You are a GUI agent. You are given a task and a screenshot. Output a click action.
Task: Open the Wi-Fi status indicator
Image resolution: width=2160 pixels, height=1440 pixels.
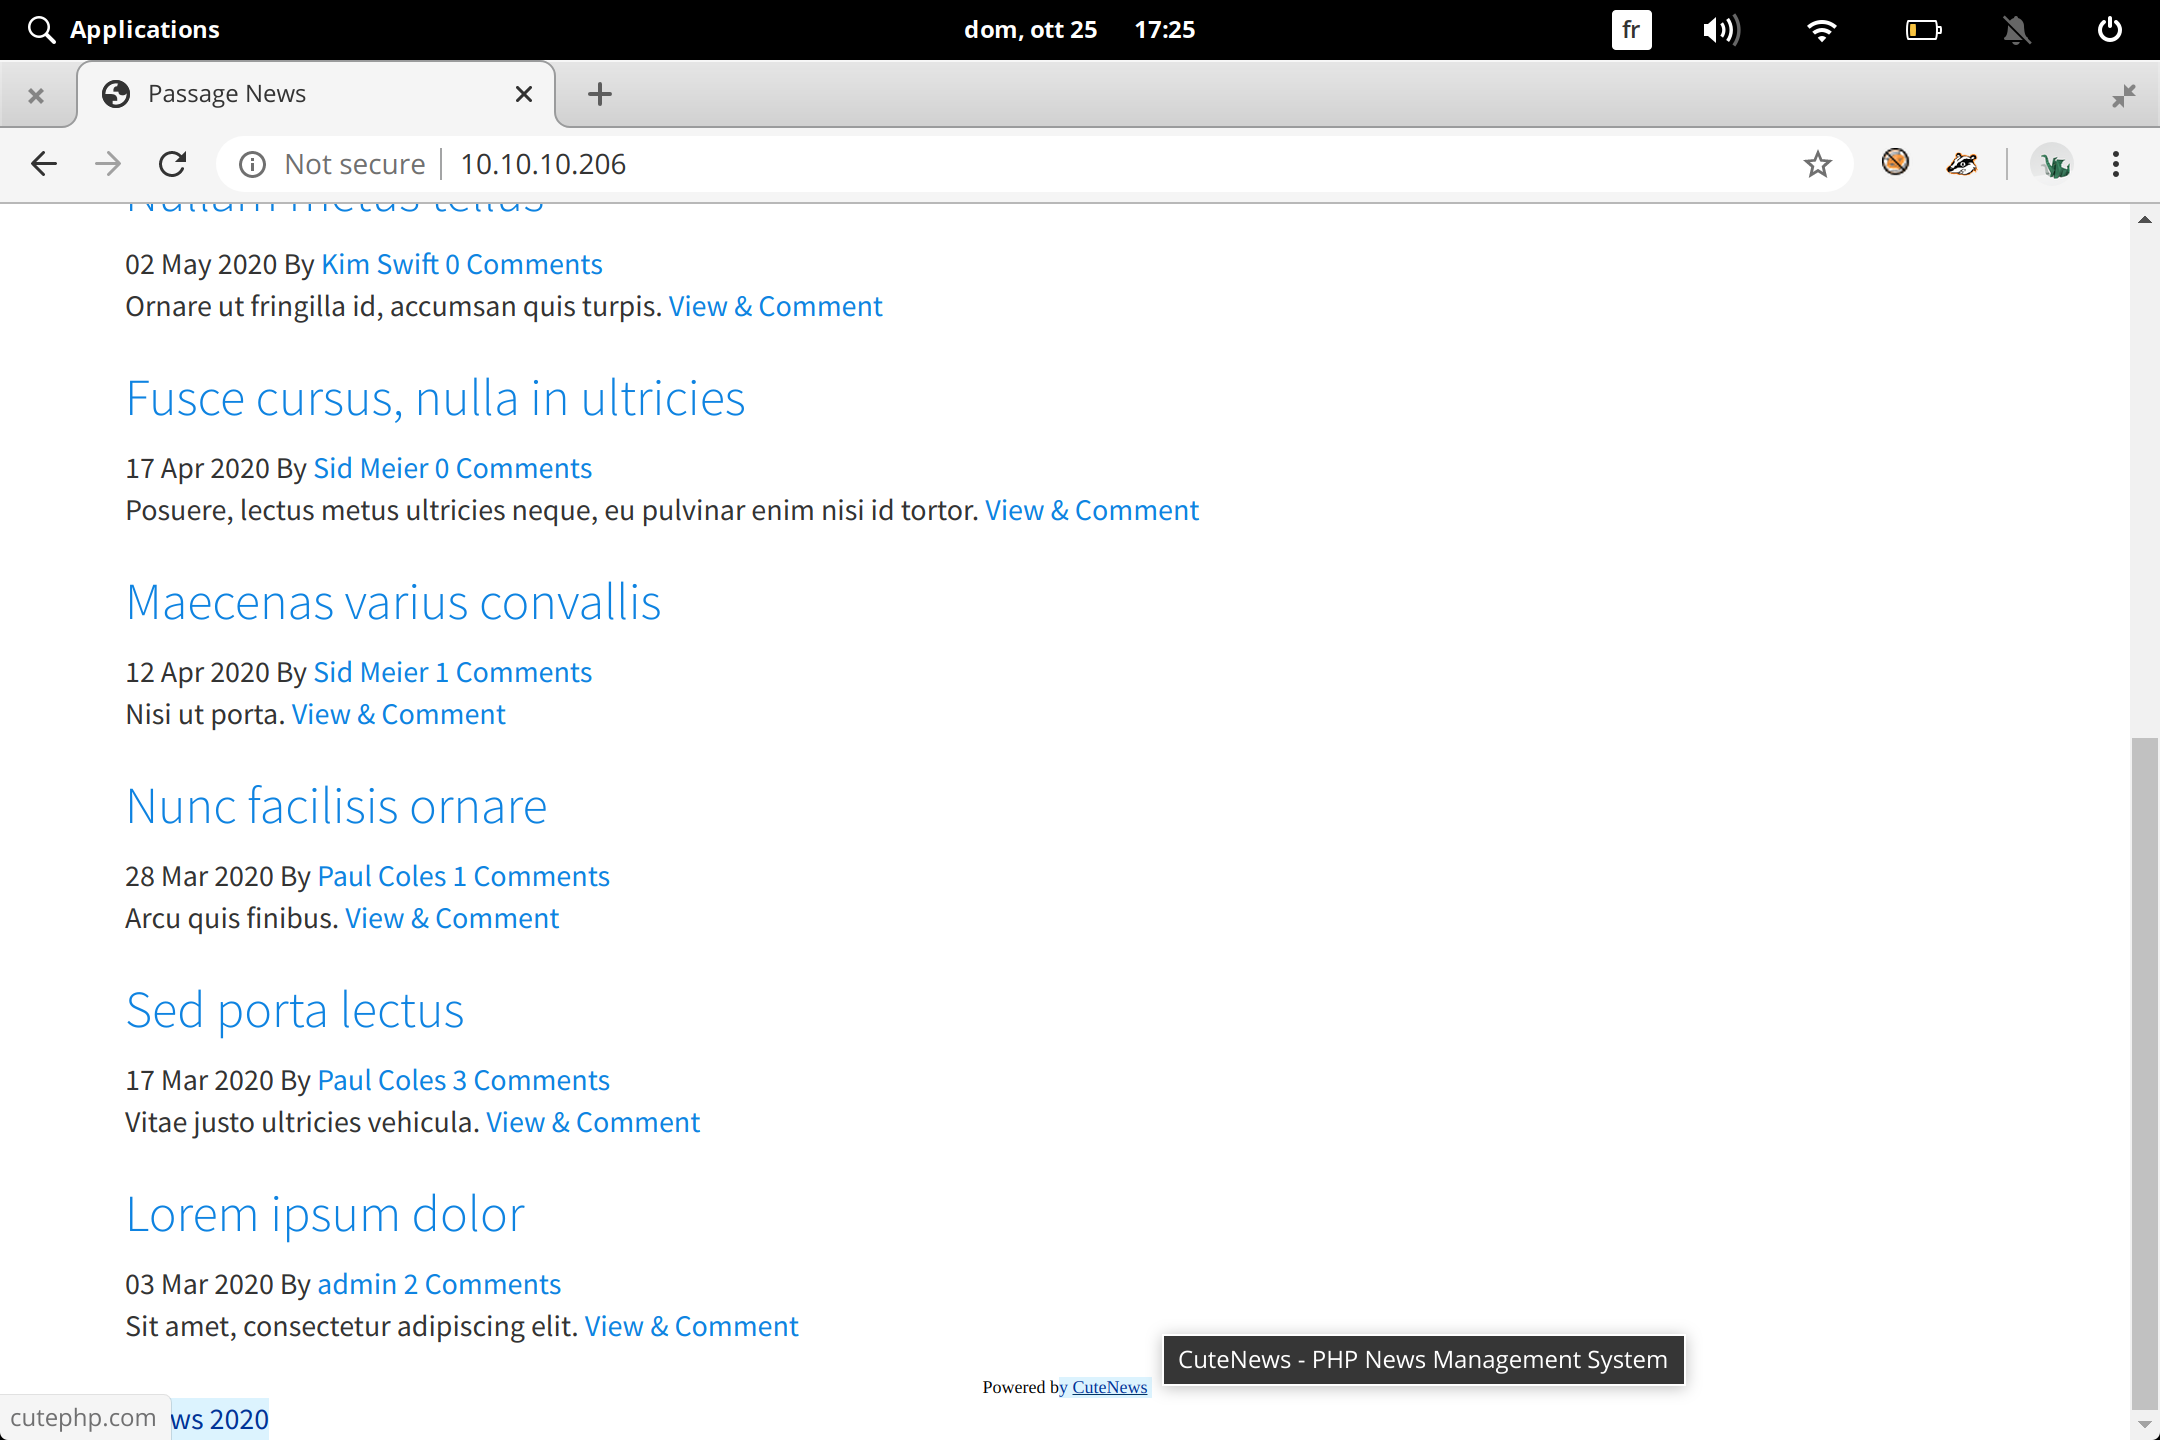1821,29
